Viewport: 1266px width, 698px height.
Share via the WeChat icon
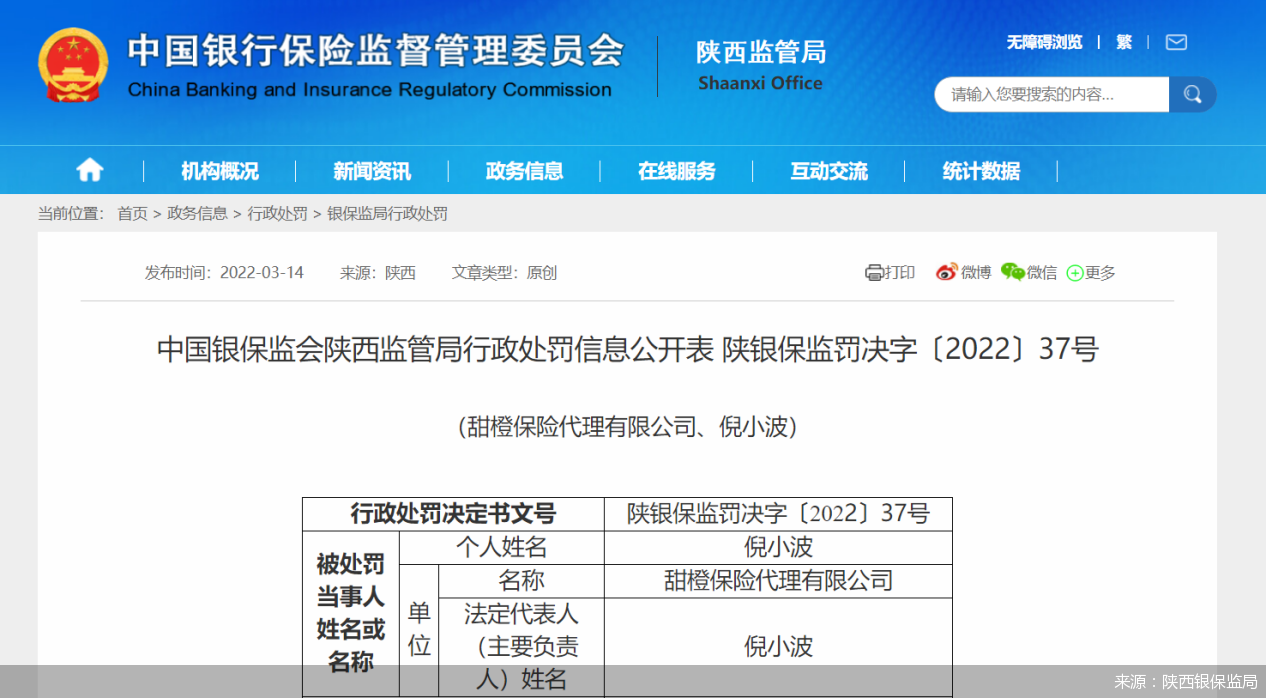[x=1012, y=272]
